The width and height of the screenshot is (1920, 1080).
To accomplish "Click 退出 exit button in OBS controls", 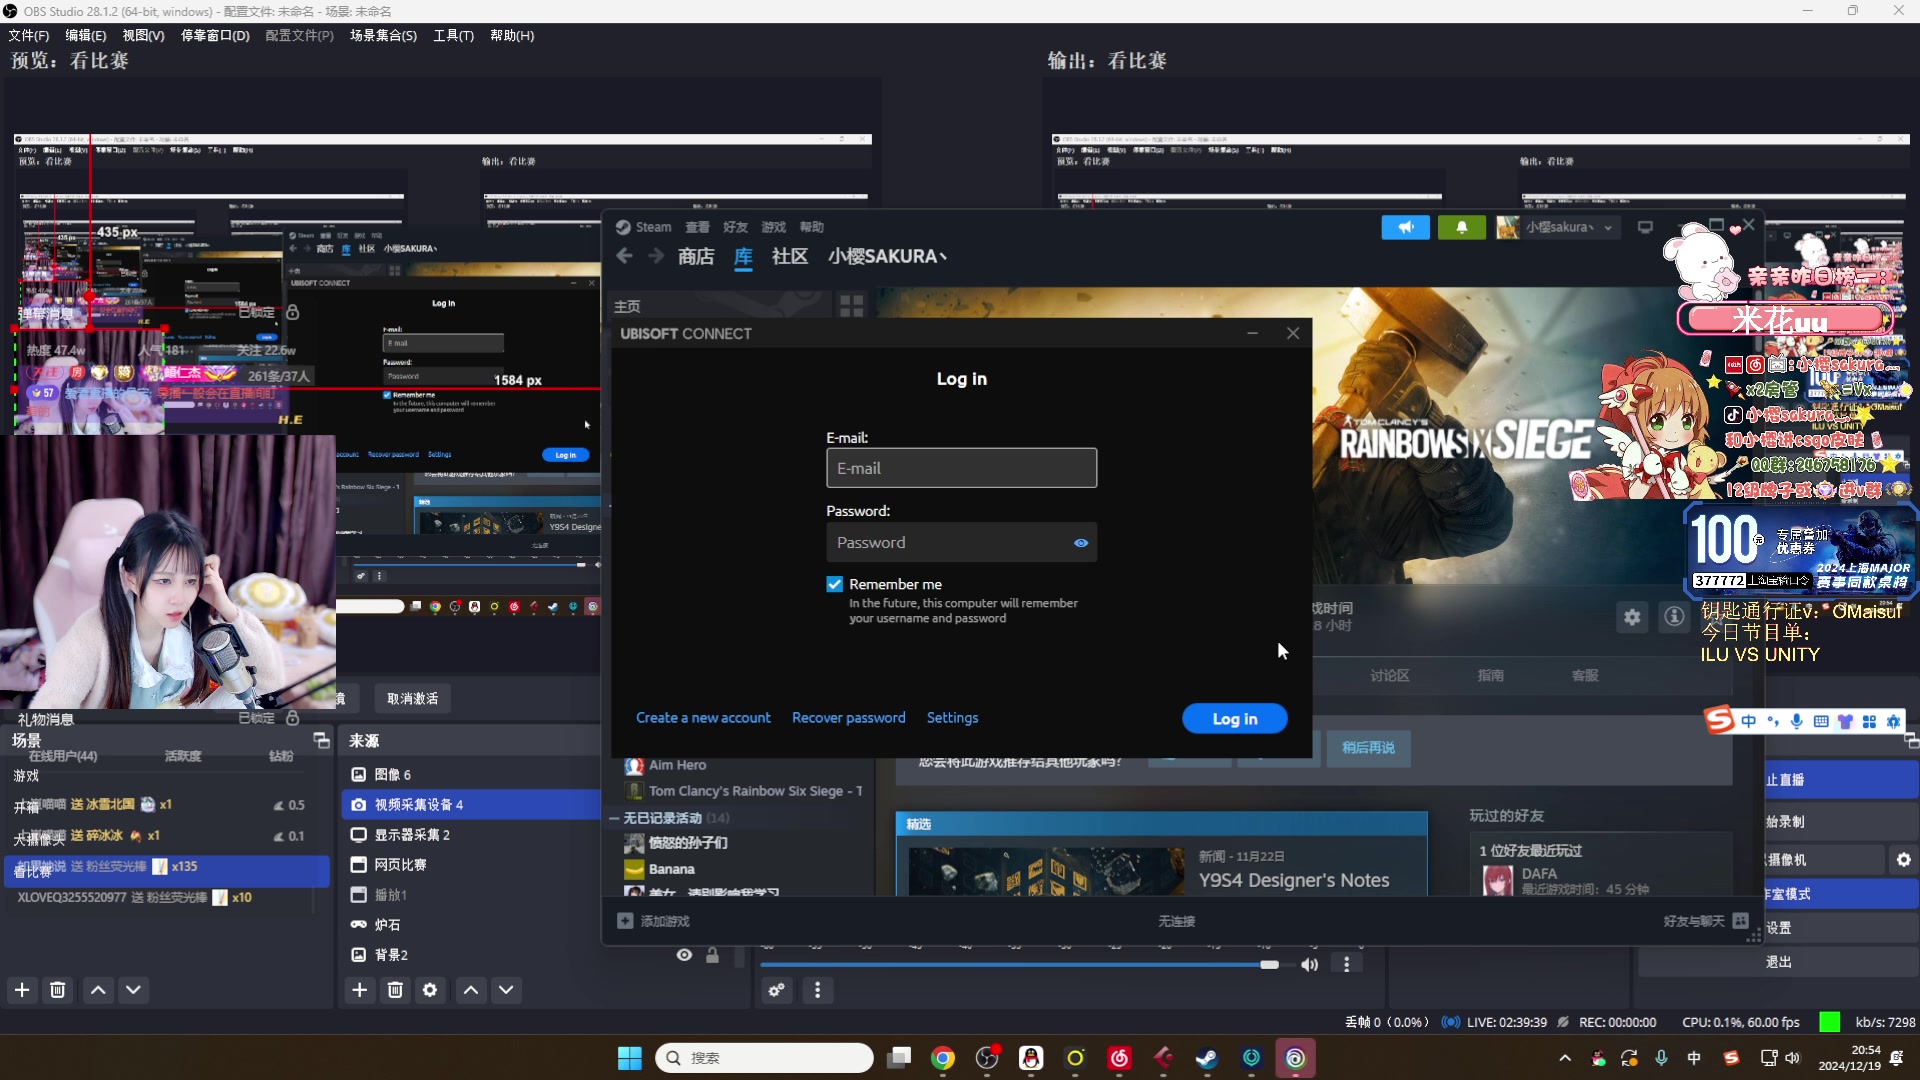I will tap(1778, 962).
